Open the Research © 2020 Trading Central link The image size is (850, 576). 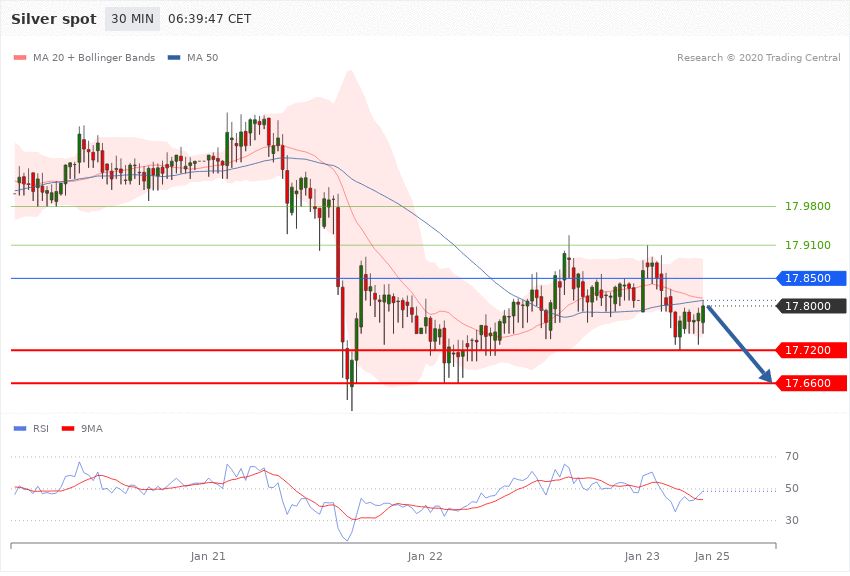[758, 58]
